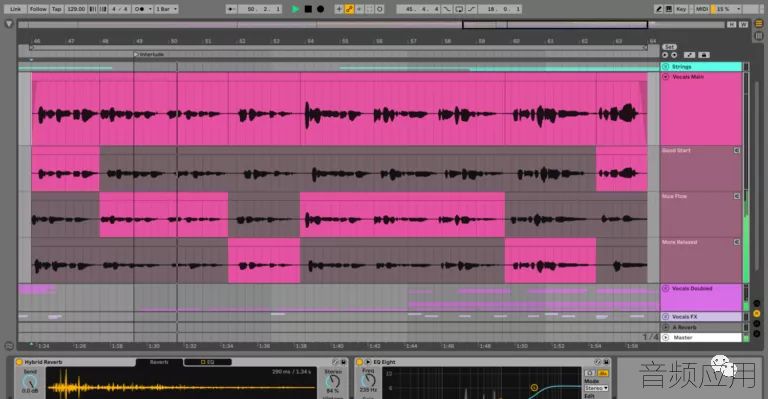Image resolution: width=768 pixels, height=399 pixels.
Task: Start playback with the green Play button
Action: 295,9
